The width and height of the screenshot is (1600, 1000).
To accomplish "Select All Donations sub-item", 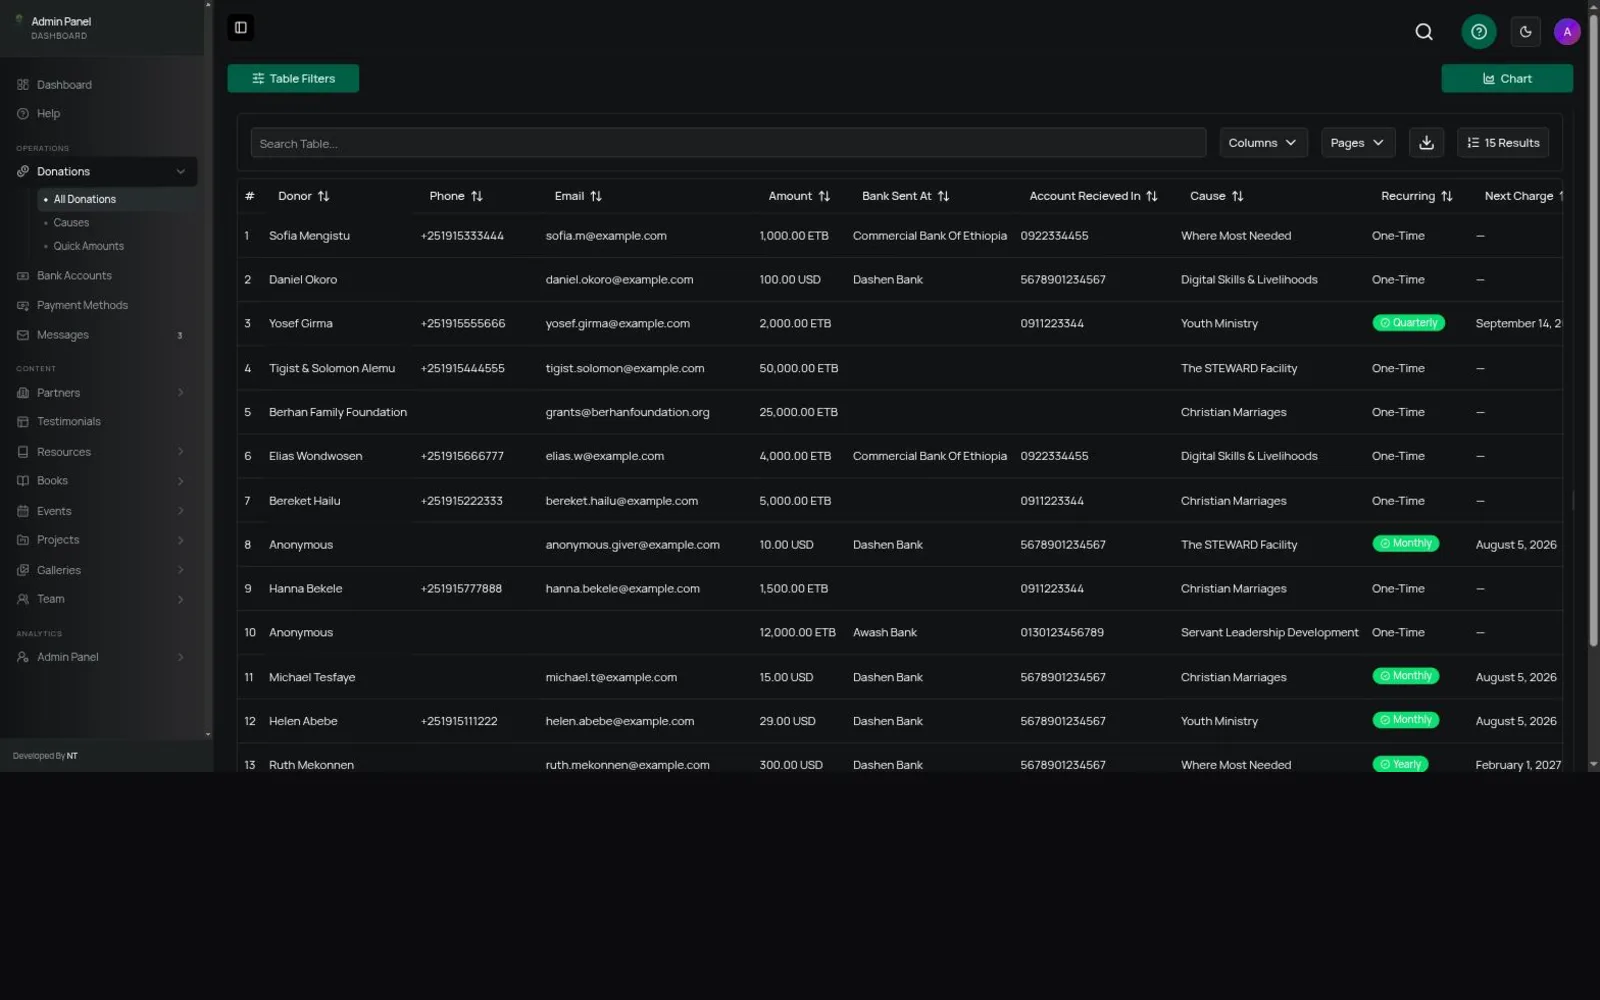I will pos(117,200).
